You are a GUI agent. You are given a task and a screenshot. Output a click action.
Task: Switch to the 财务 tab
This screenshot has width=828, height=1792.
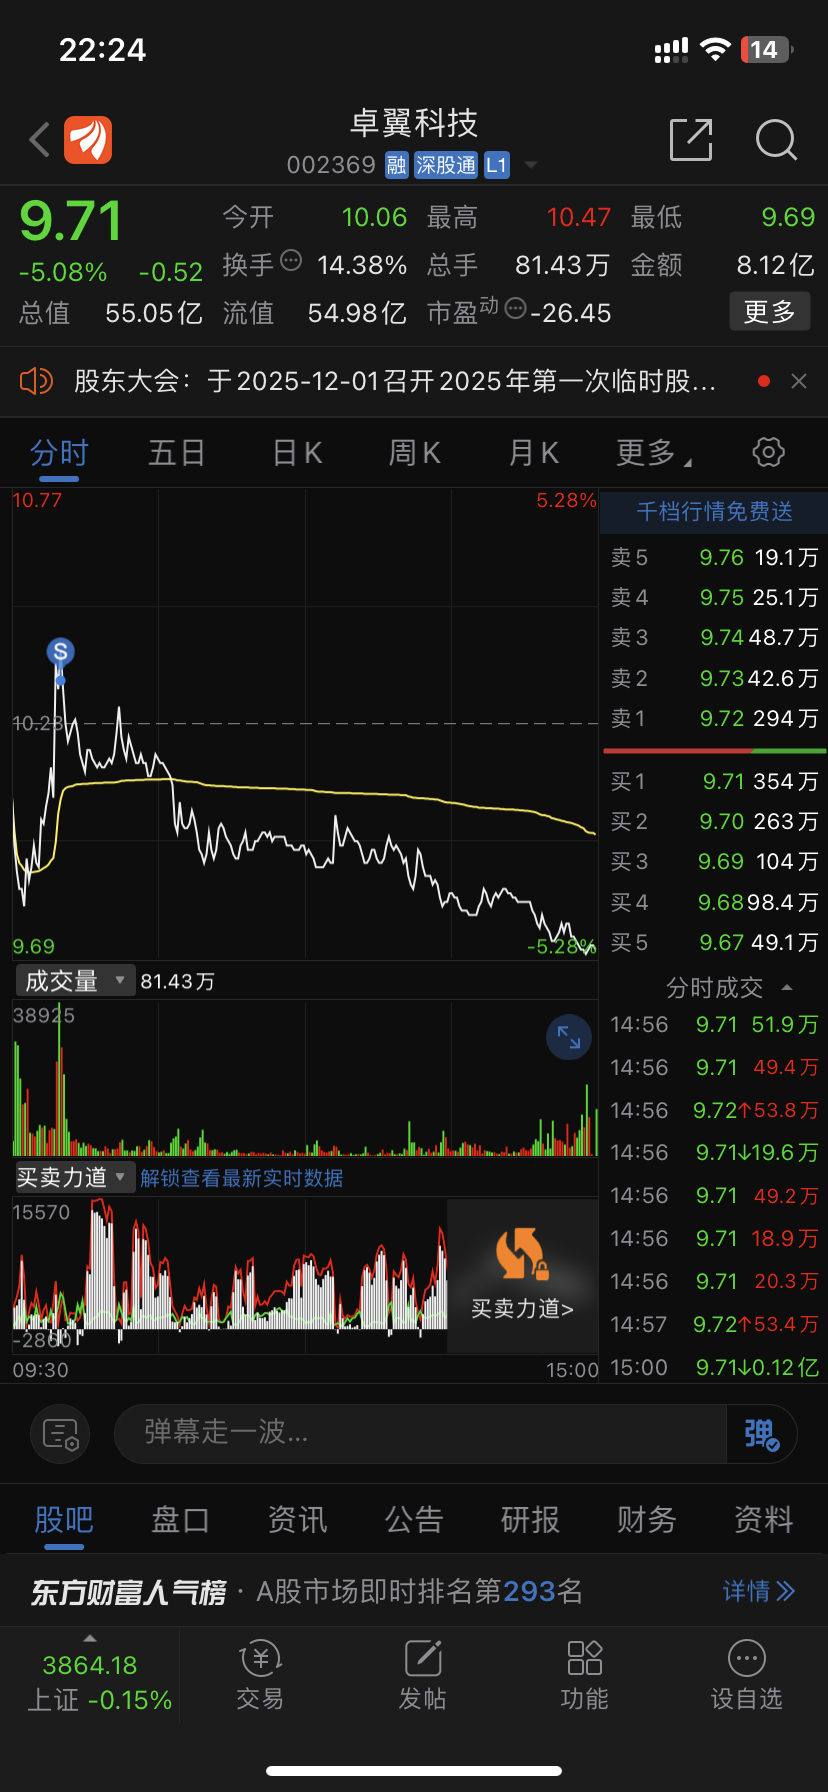(x=647, y=1520)
